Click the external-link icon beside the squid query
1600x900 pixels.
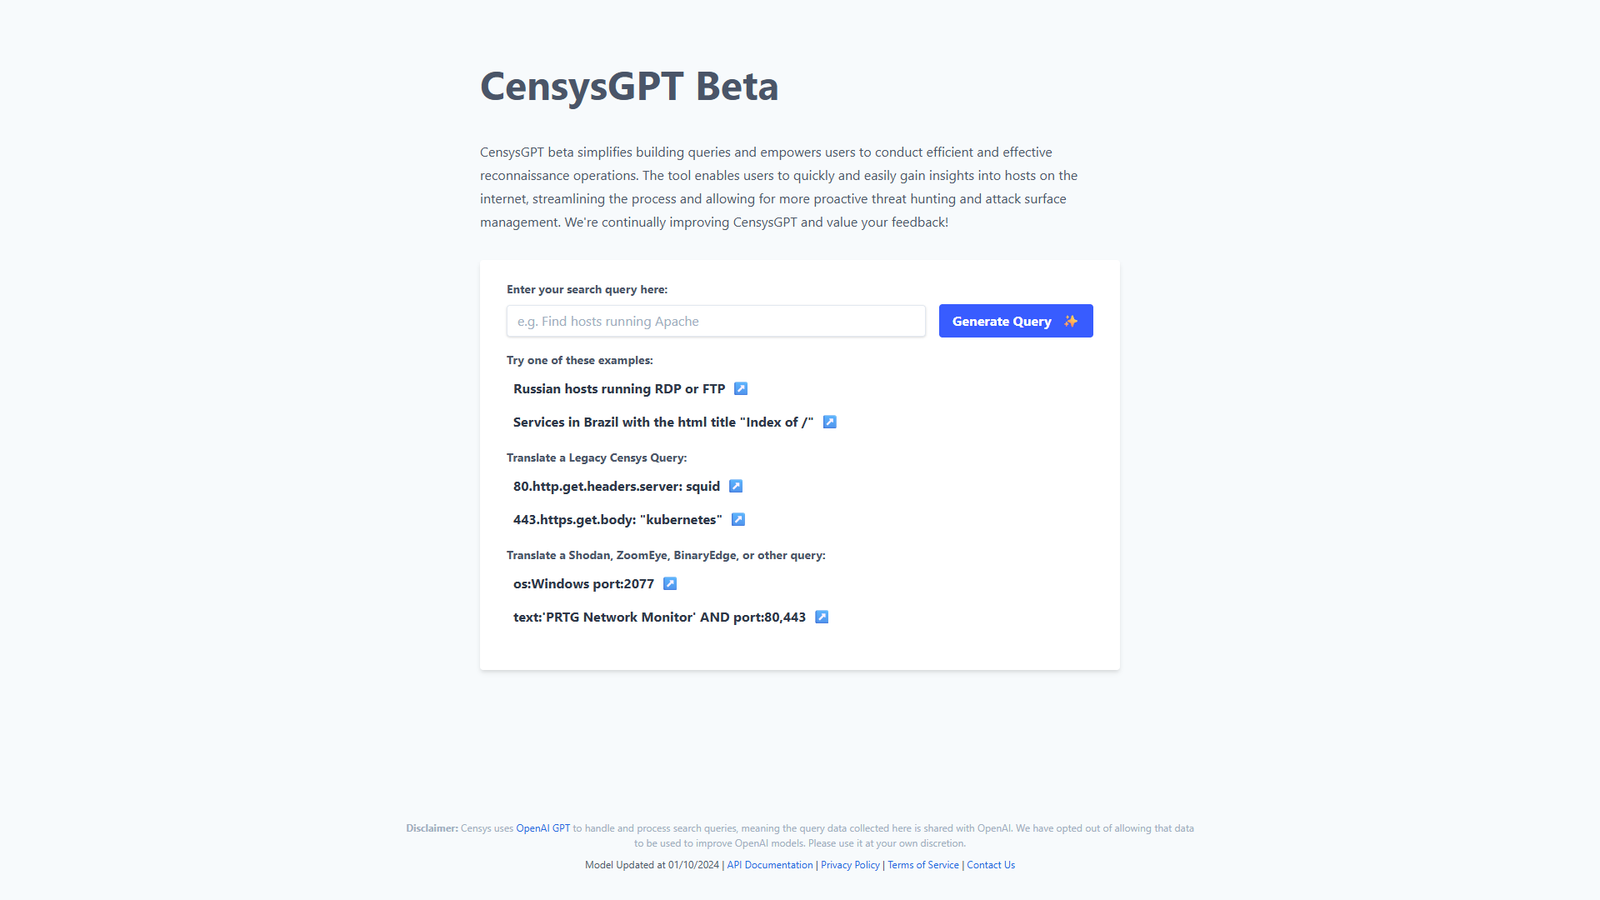735,486
